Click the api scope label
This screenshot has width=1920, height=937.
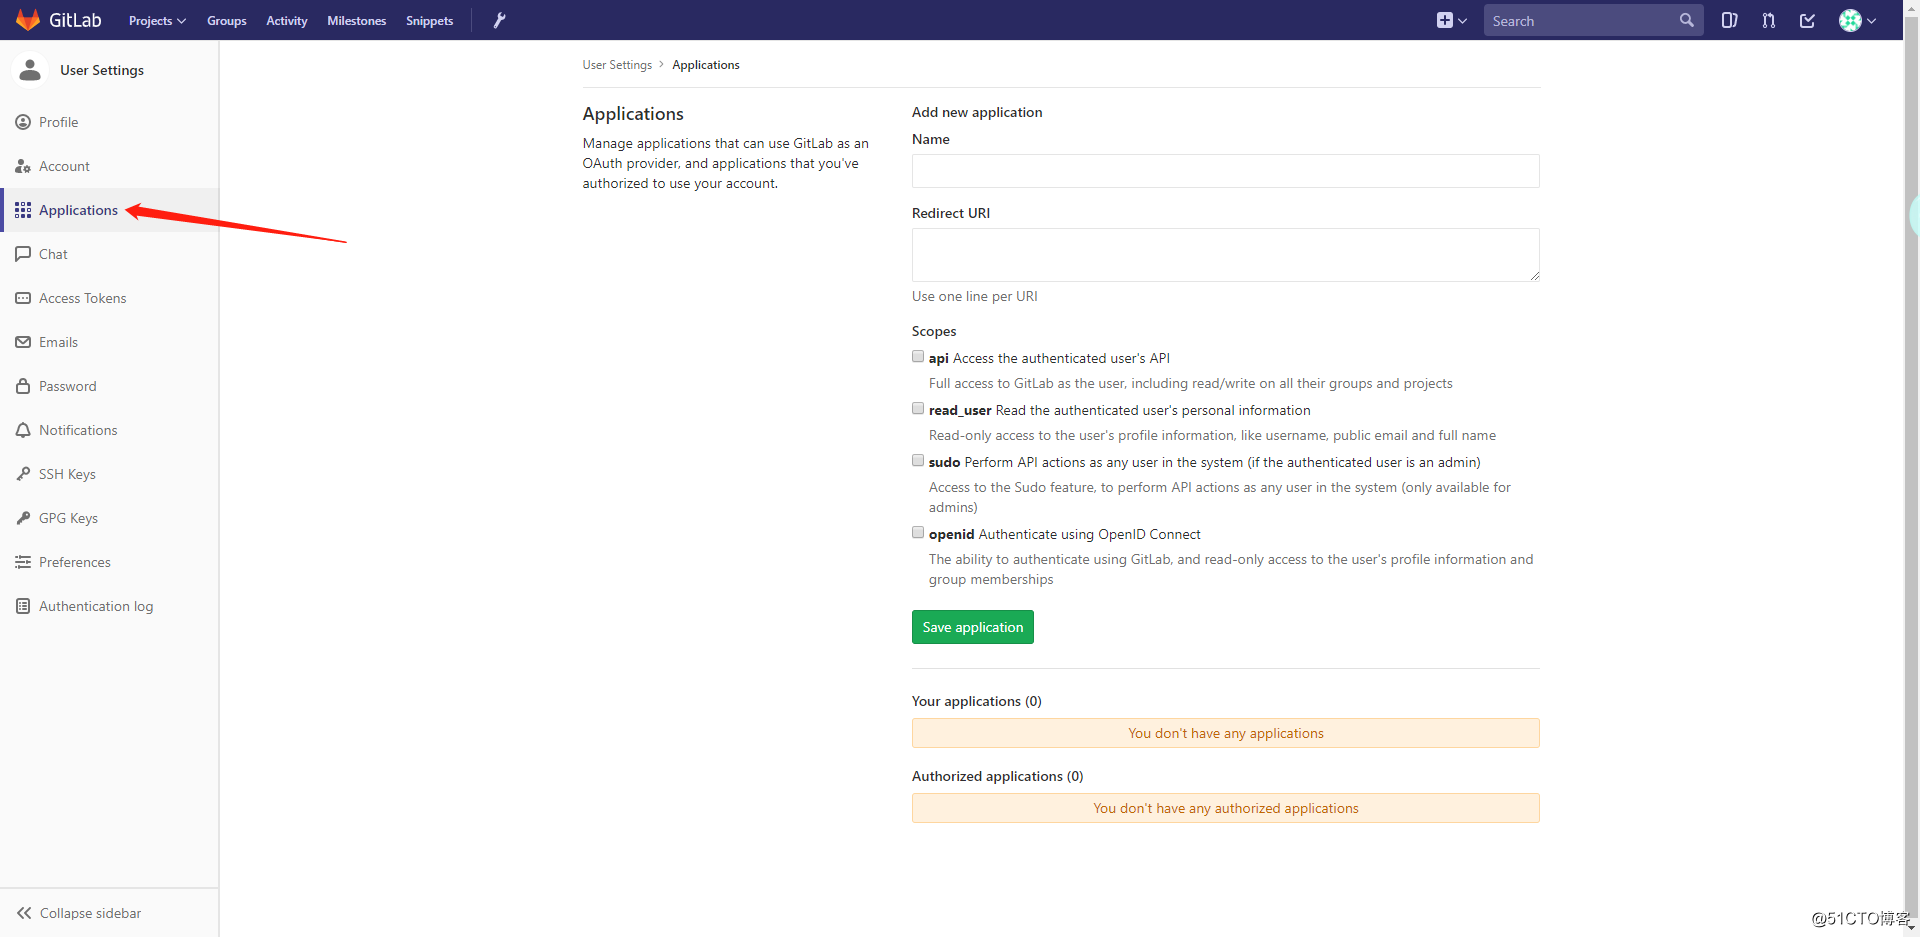[1049, 358]
